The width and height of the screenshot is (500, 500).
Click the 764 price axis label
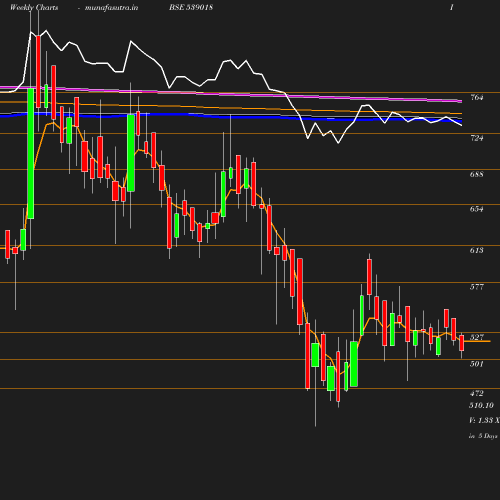(477, 97)
